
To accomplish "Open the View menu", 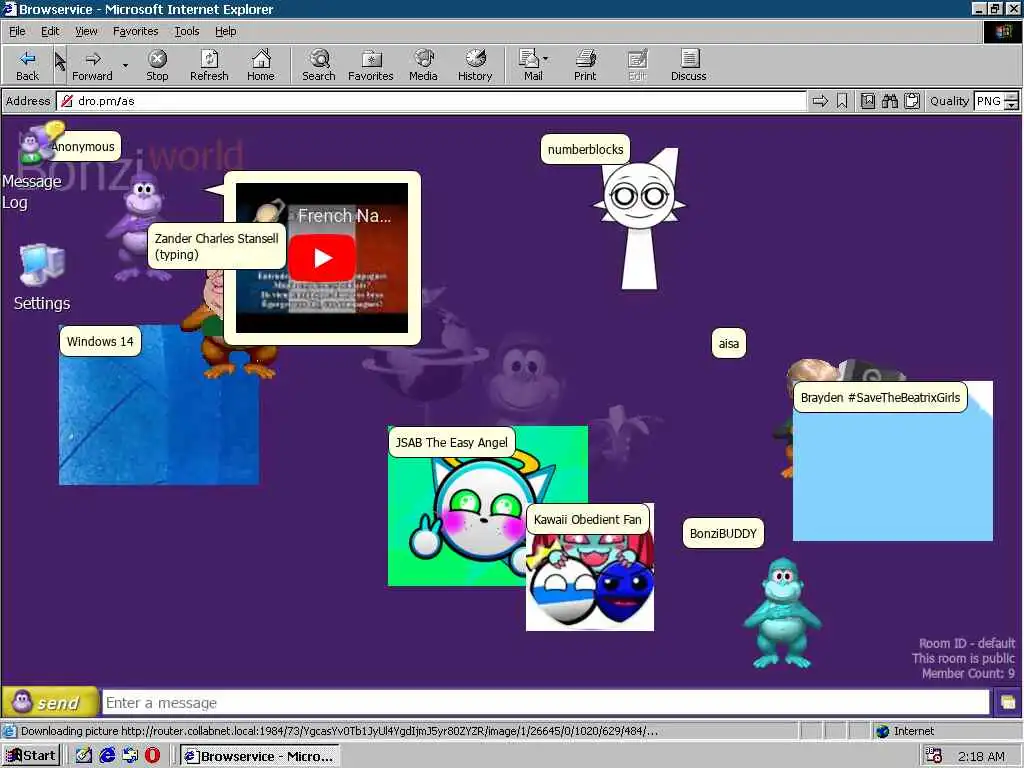I will tap(86, 31).
